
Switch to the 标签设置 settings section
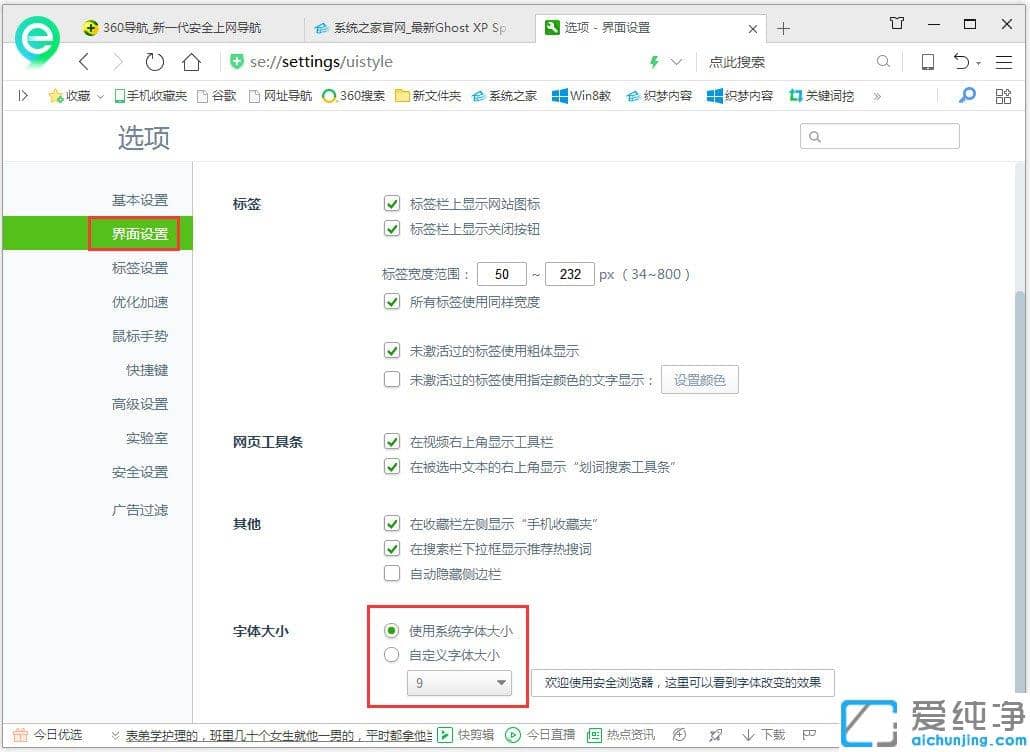coord(141,268)
